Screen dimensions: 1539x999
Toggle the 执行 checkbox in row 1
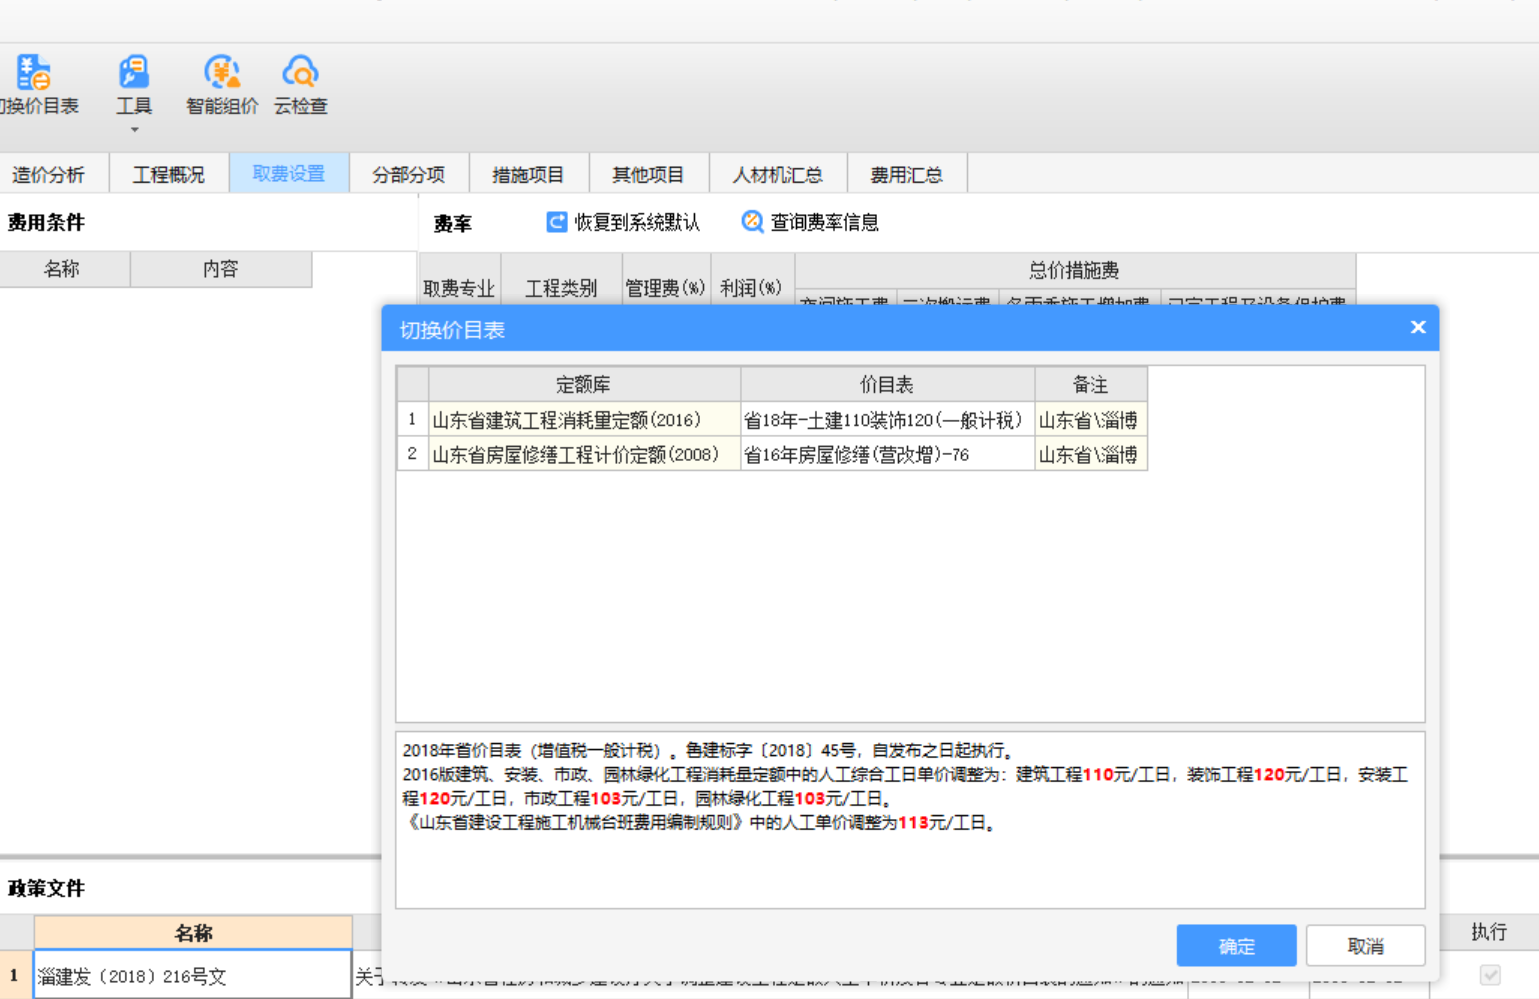(x=1490, y=974)
